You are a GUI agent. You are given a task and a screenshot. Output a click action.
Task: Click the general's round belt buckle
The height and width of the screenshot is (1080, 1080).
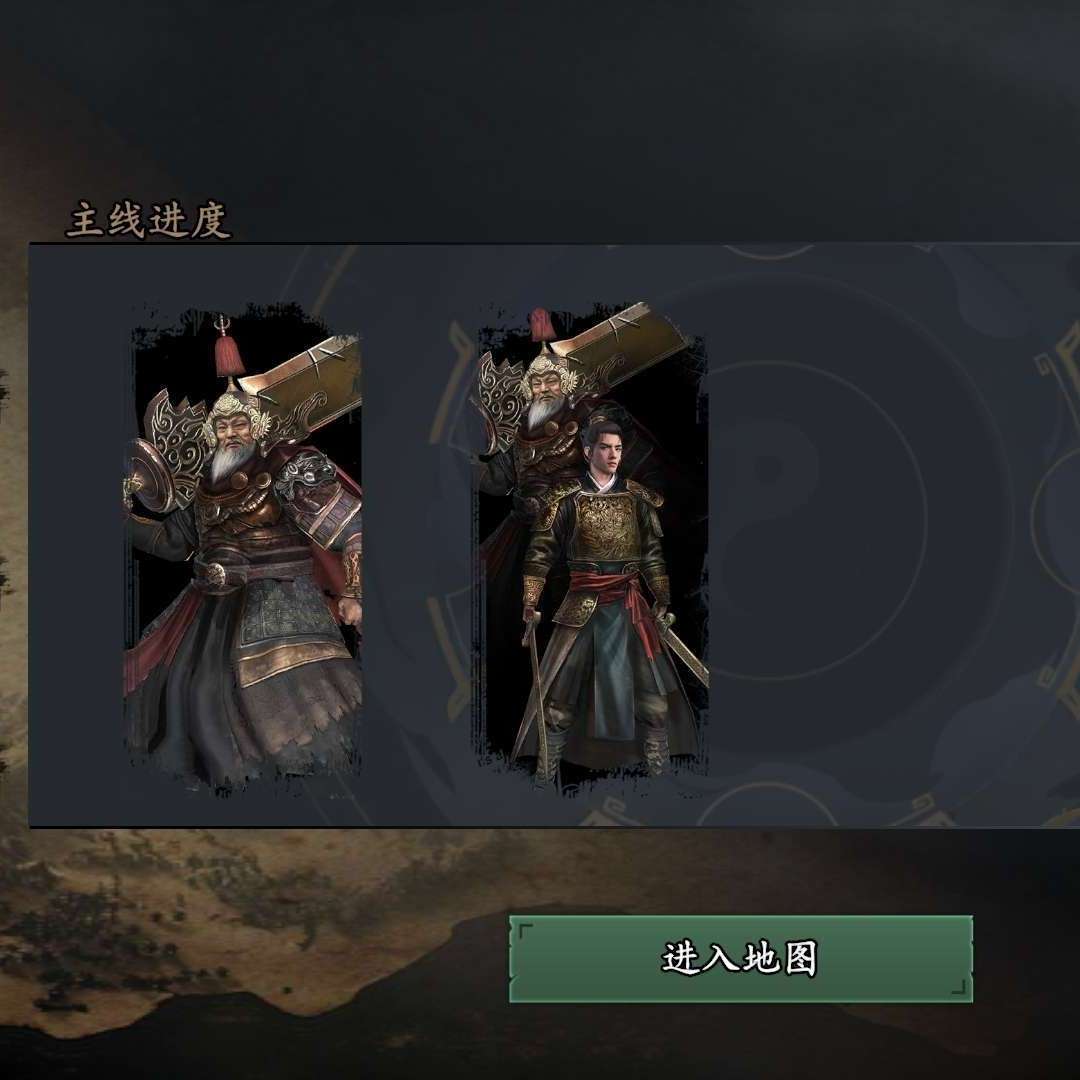[x=216, y=574]
